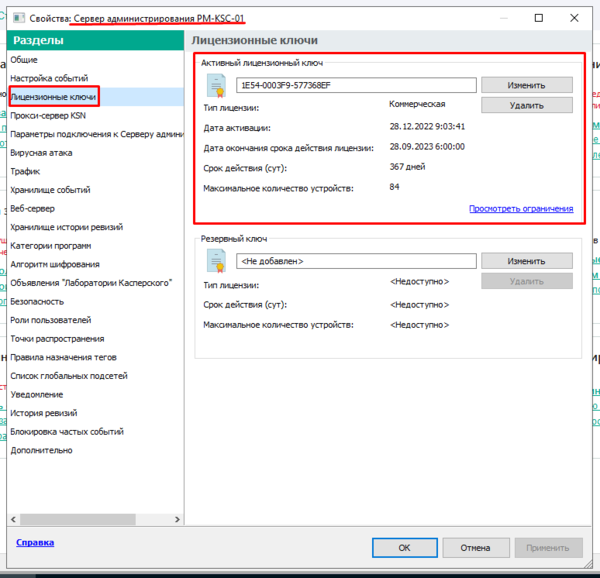Open the Уведомление section
The width and height of the screenshot is (600, 578).
(x=37, y=395)
